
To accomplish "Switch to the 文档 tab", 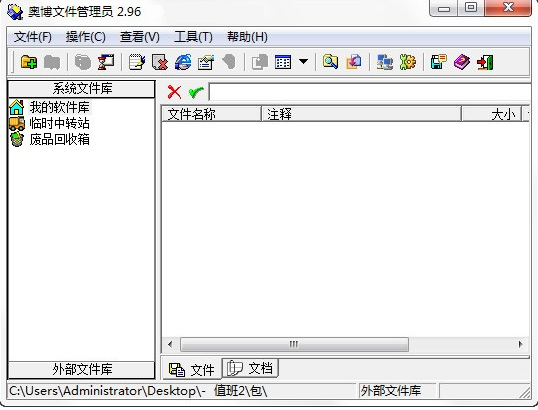I will [250, 368].
